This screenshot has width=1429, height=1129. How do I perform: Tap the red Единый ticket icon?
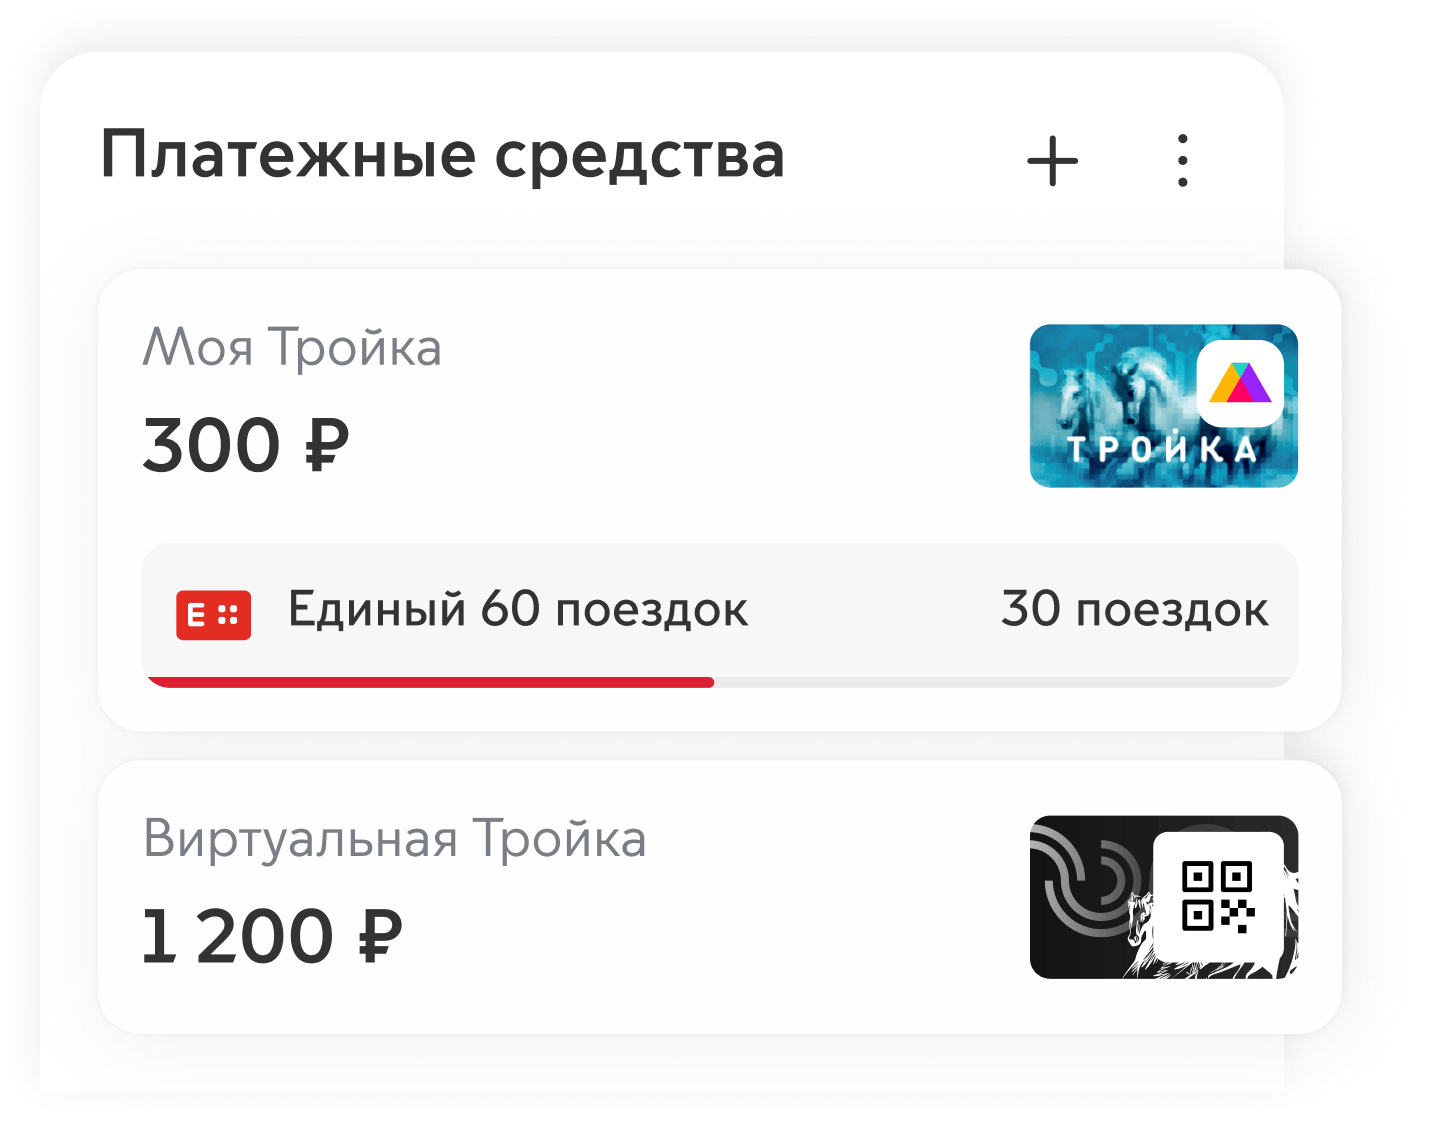(x=213, y=614)
